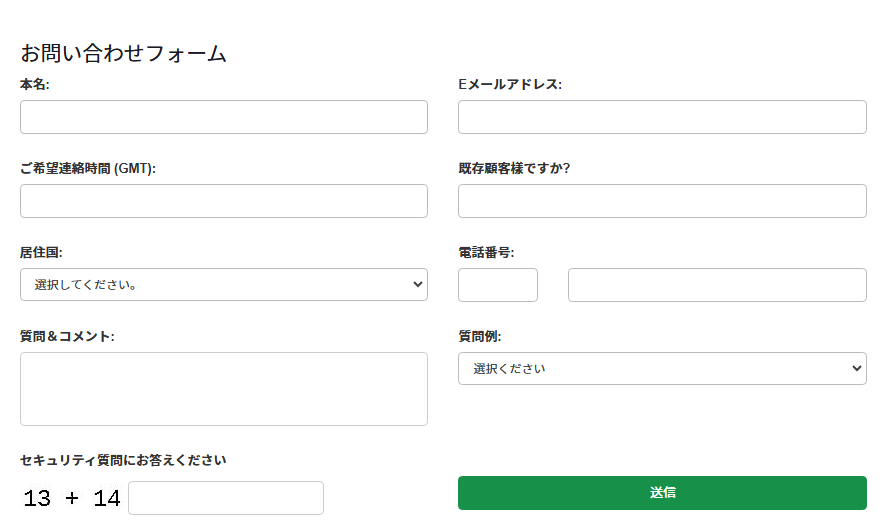This screenshot has height=531, width=884.
Task: Select the ご希望連絡時間 (GMT) input field
Action: click(x=223, y=201)
